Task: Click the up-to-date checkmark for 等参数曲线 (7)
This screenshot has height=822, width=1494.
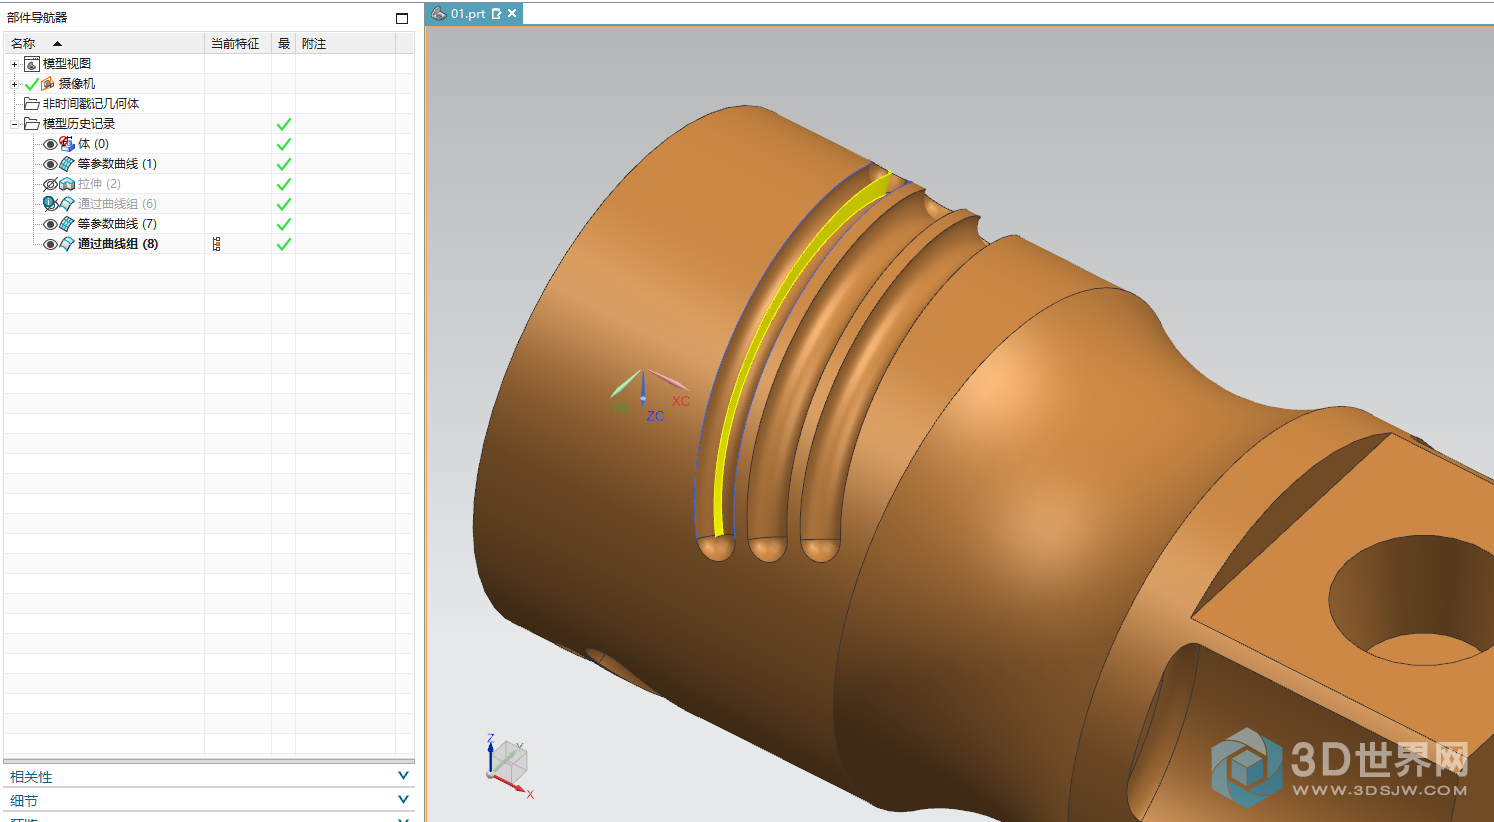Action: (284, 224)
